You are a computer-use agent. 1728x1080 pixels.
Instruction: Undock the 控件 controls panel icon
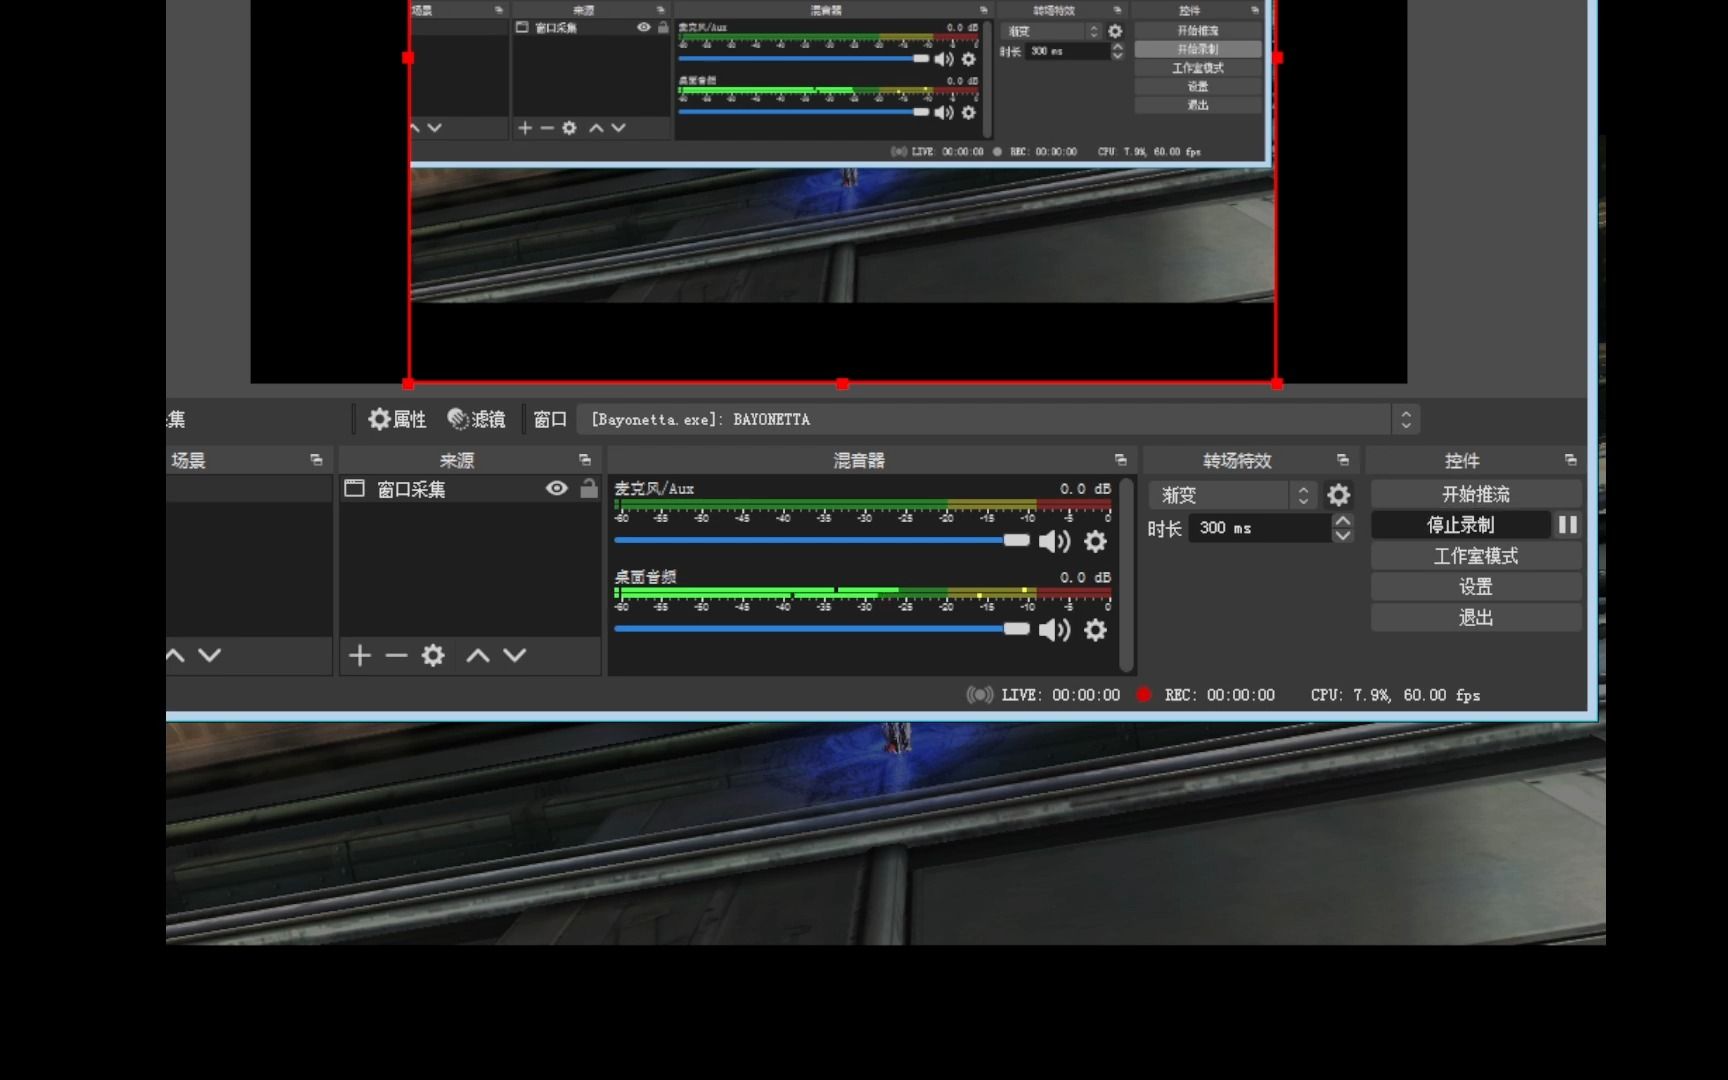pyautogui.click(x=1570, y=460)
